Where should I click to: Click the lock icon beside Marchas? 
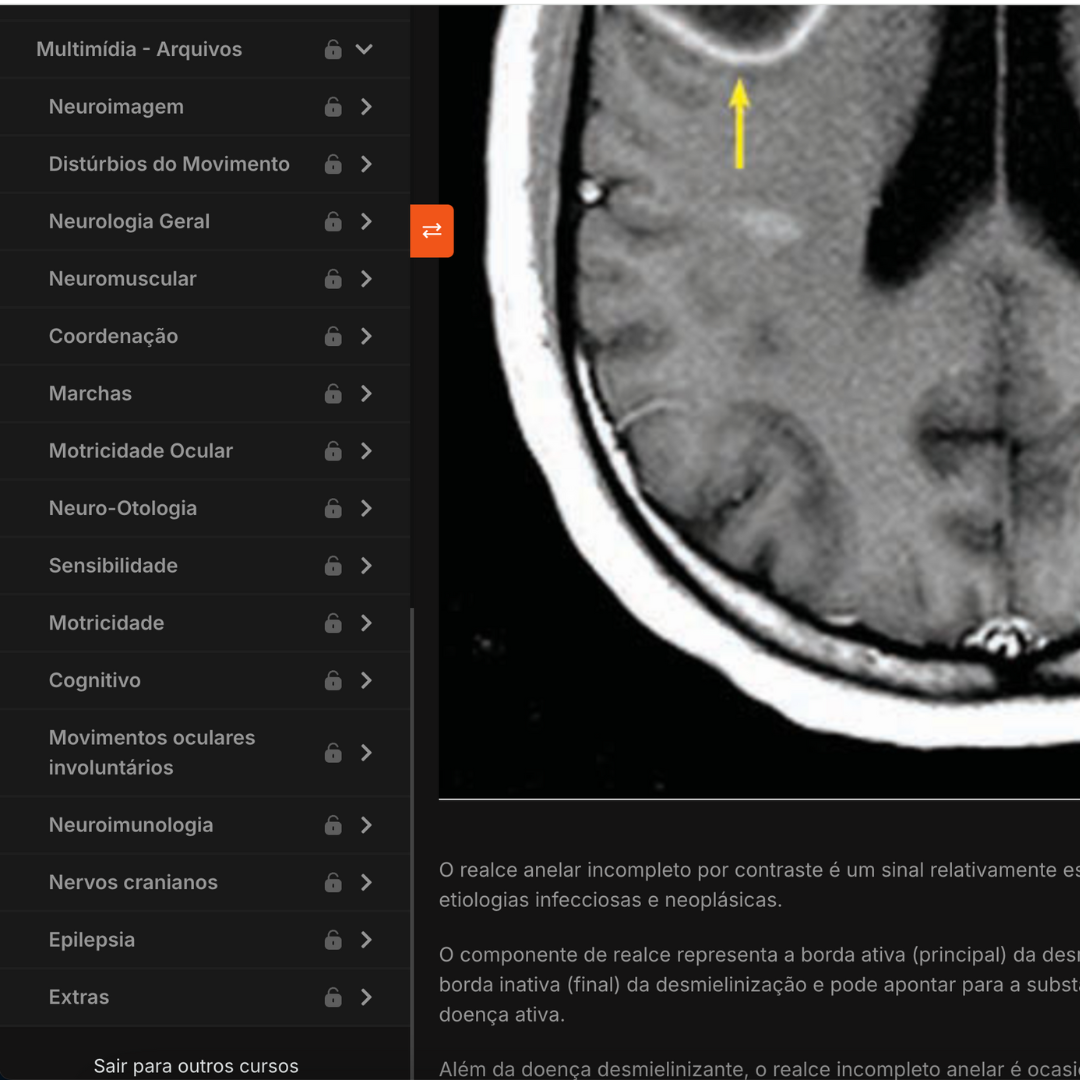333,393
